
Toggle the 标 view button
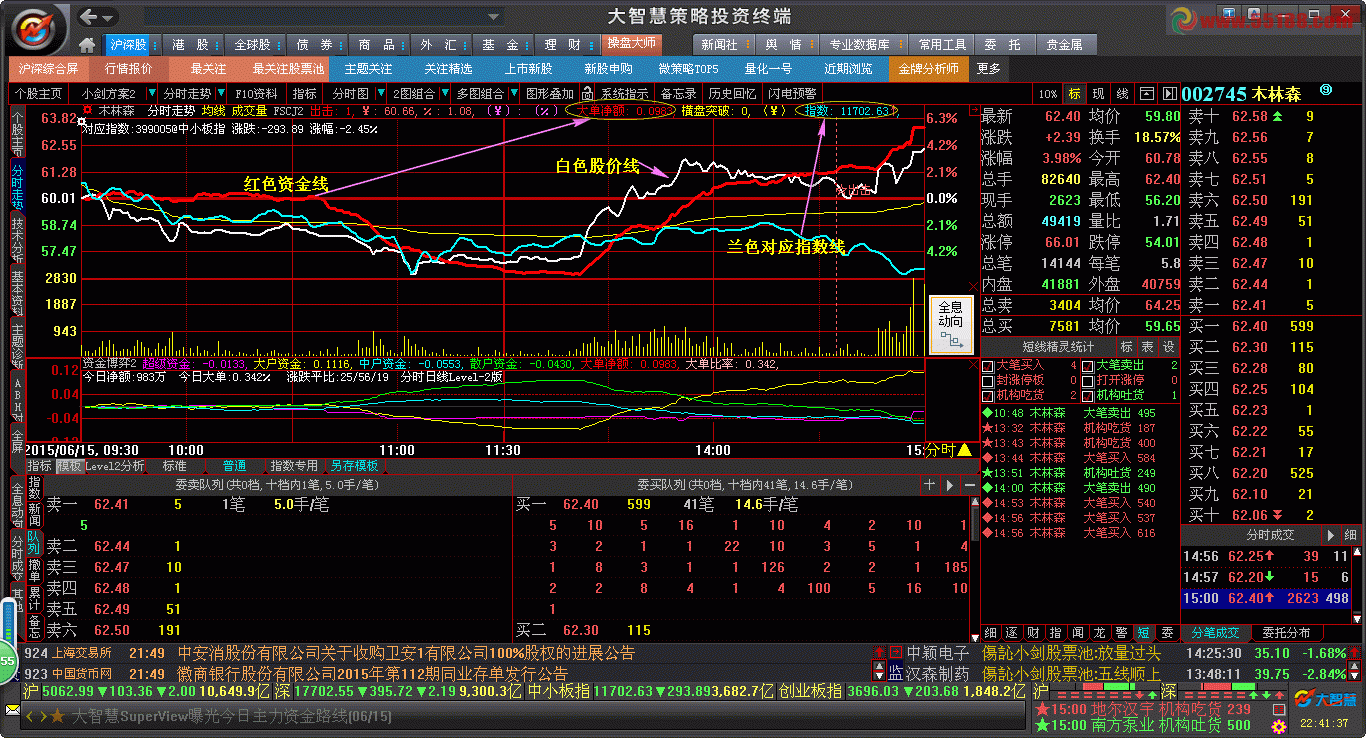pyautogui.click(x=1074, y=93)
